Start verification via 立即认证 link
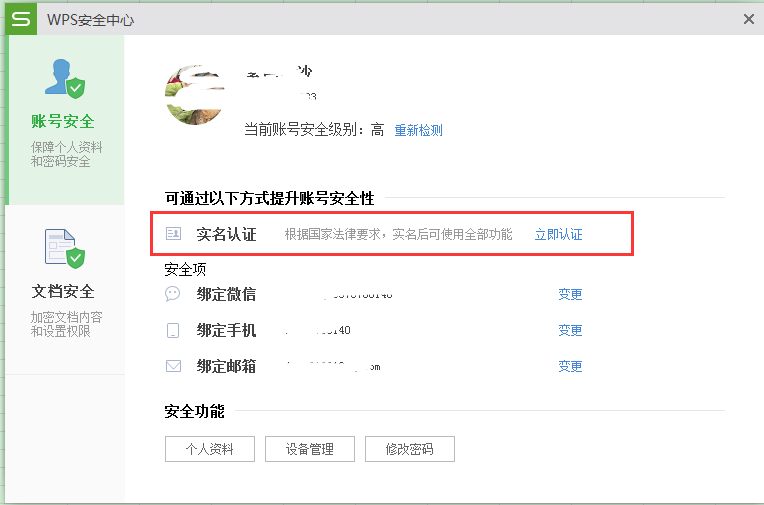This screenshot has height=505, width=764. 558,234
